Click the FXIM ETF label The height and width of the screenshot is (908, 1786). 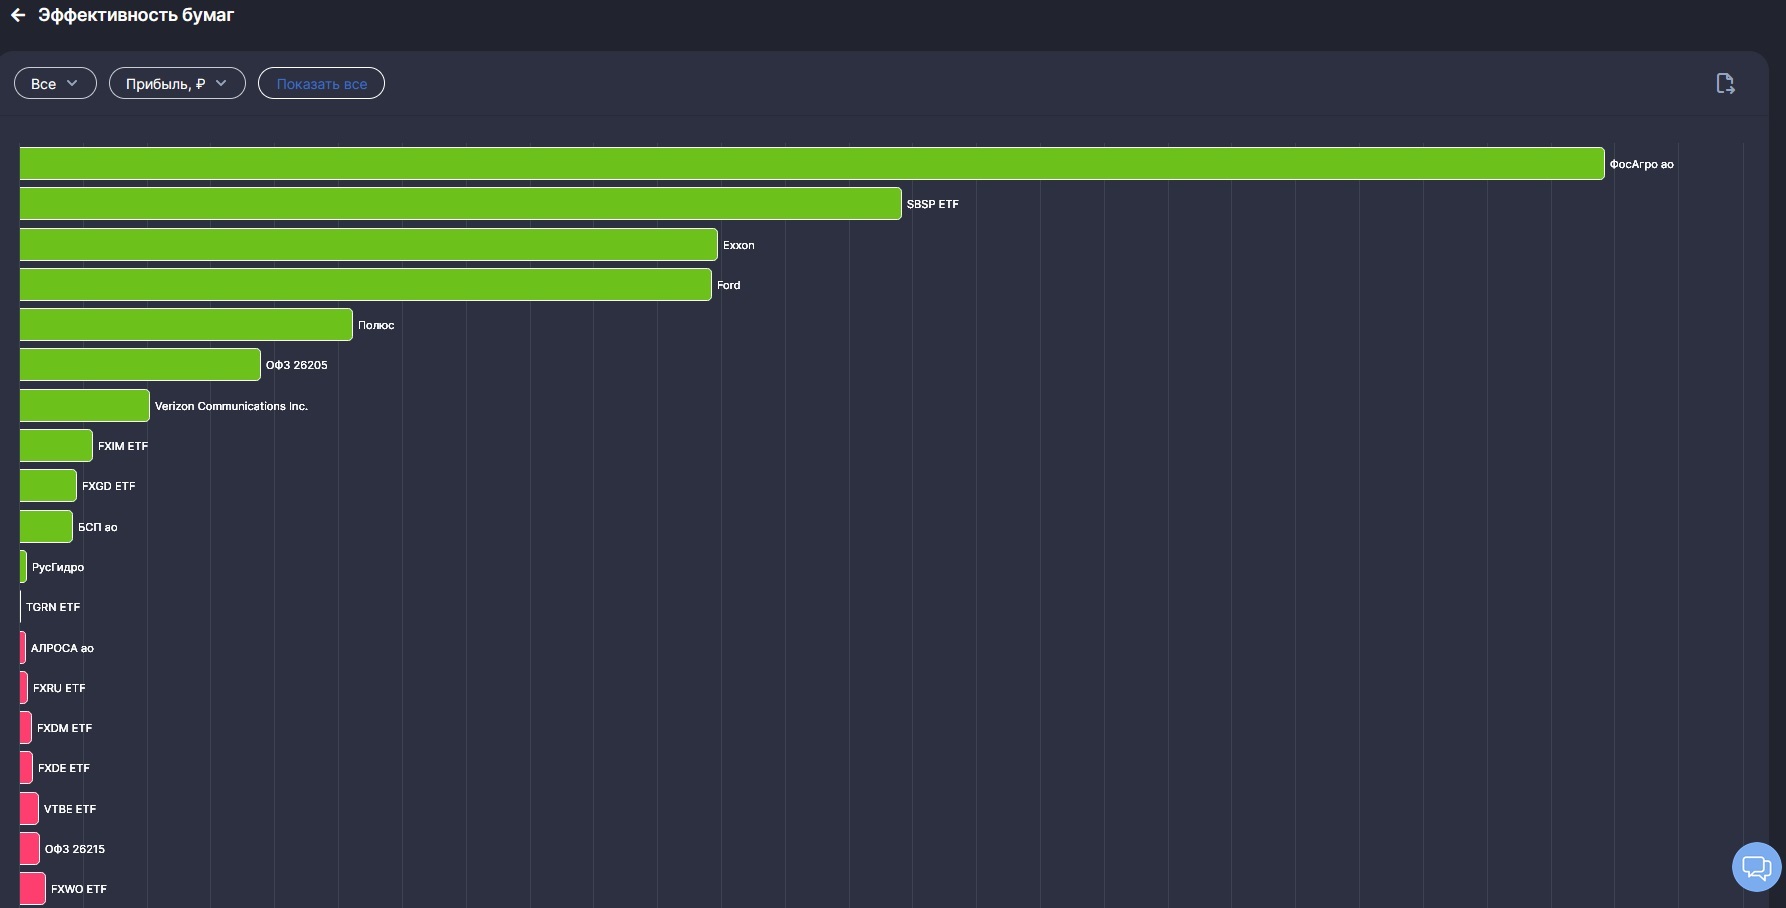[x=123, y=446]
